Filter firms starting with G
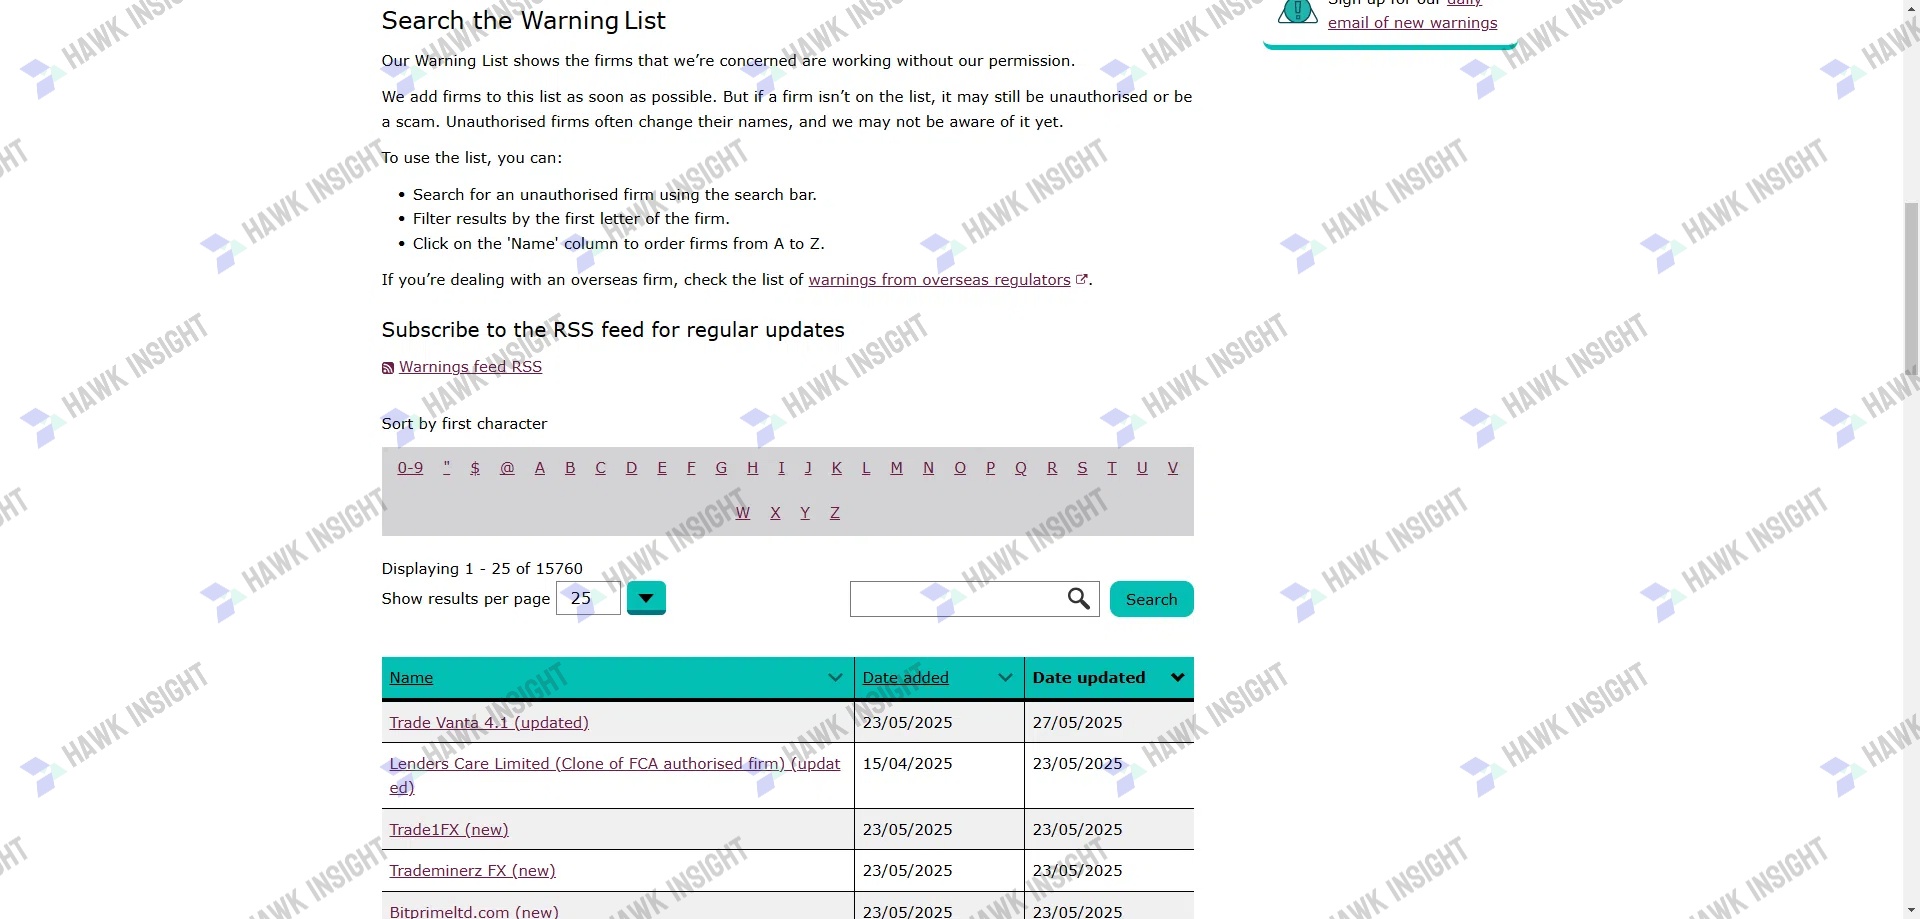 (721, 467)
